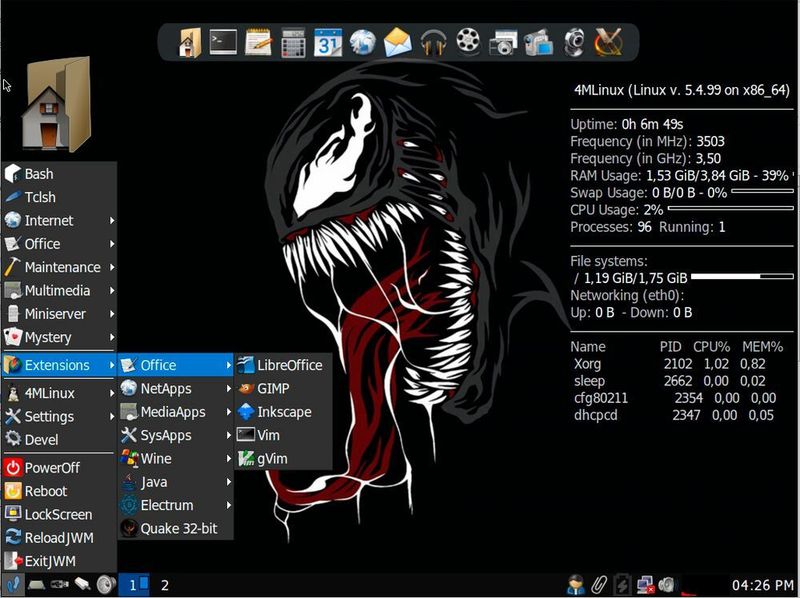This screenshot has width=800, height=598.
Task: Expand the 4MLinux submenu arrow
Action: coord(112,393)
